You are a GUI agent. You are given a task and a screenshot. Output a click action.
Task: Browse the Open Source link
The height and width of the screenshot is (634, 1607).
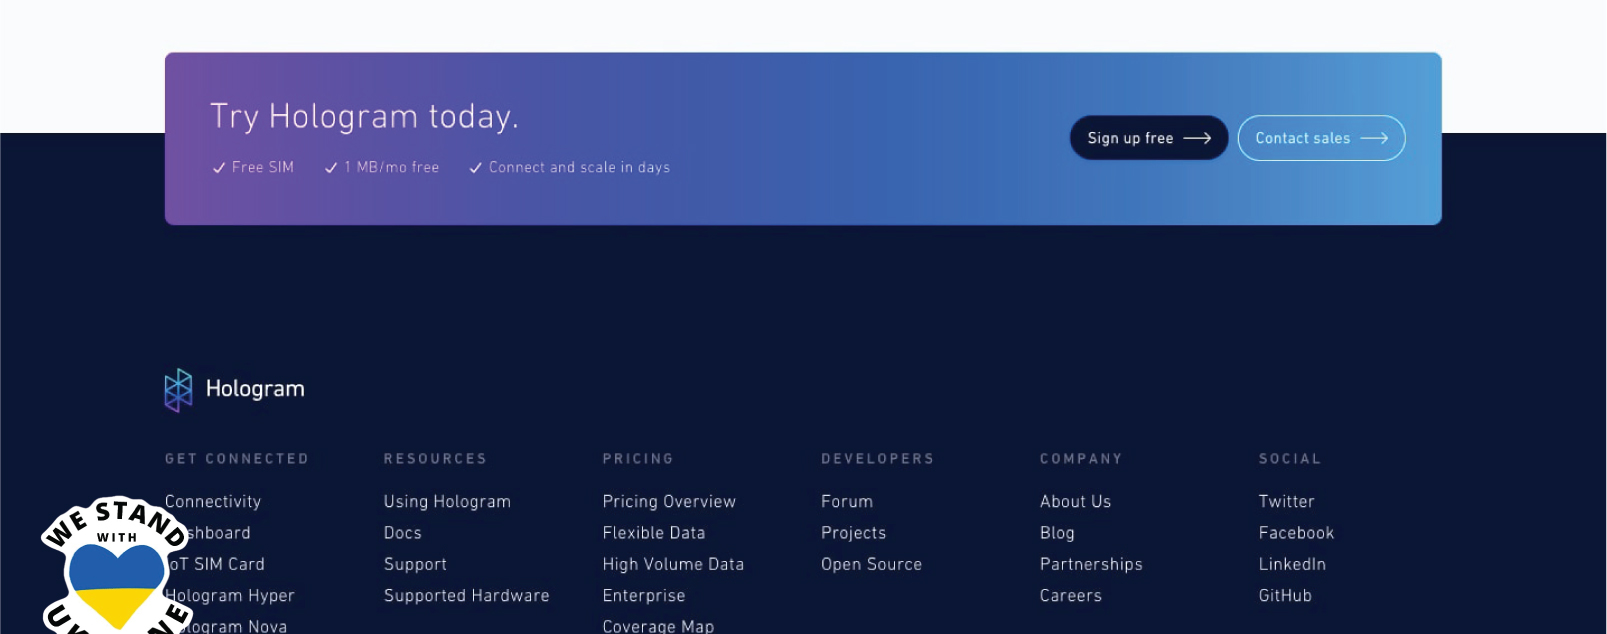(871, 564)
